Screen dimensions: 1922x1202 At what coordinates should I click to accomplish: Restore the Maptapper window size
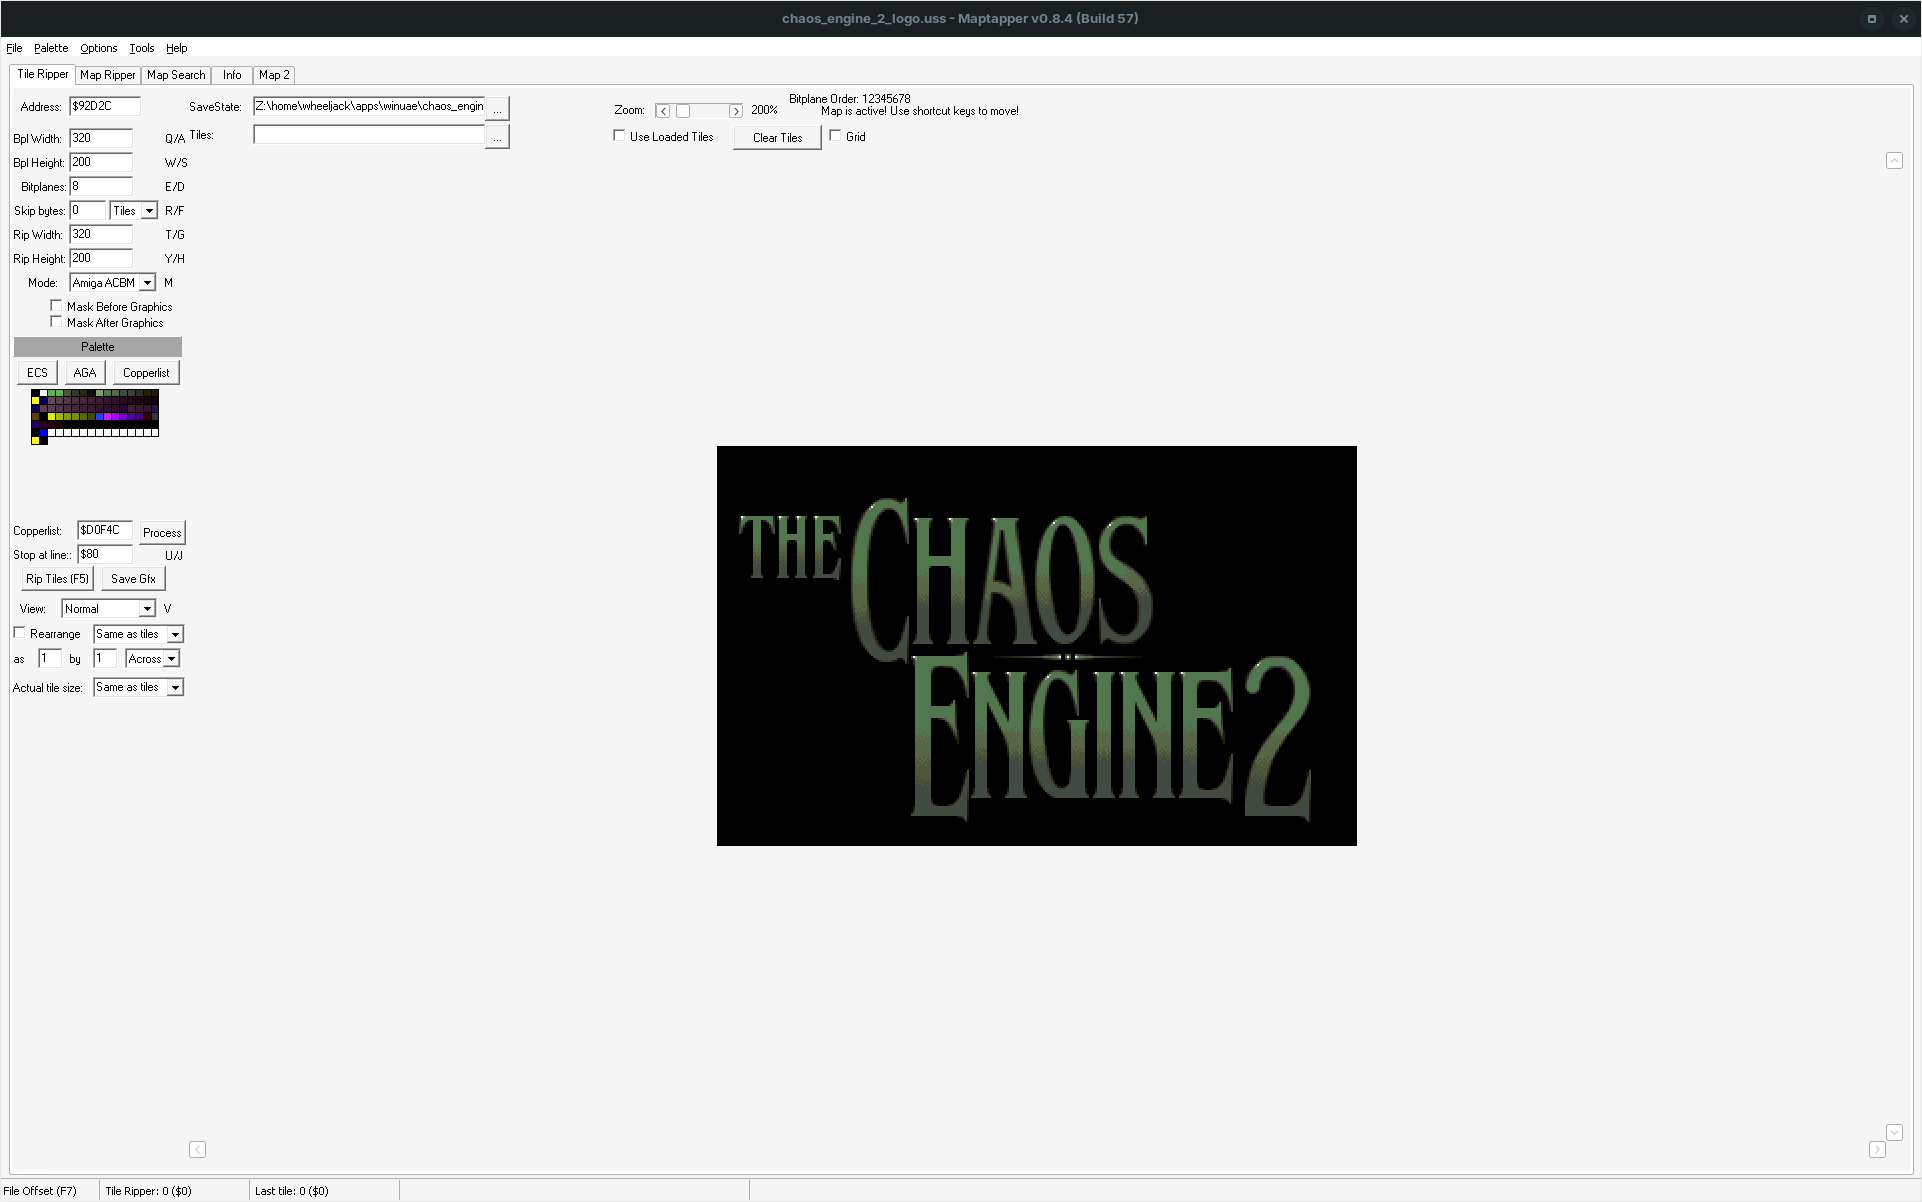tap(1872, 18)
